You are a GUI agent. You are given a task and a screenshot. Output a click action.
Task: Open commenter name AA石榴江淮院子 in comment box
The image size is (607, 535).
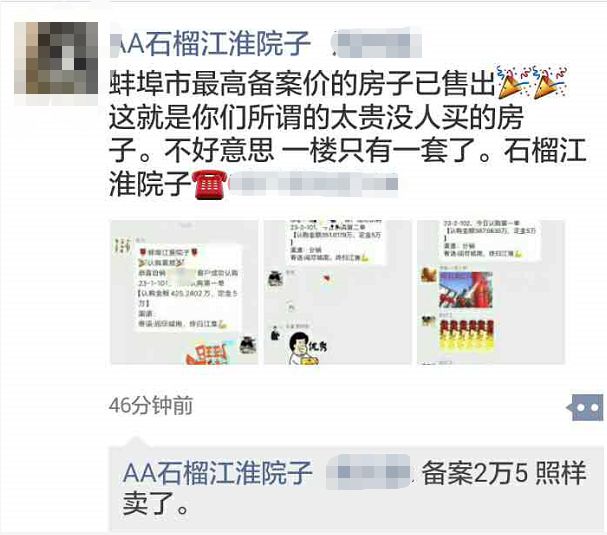(218, 472)
